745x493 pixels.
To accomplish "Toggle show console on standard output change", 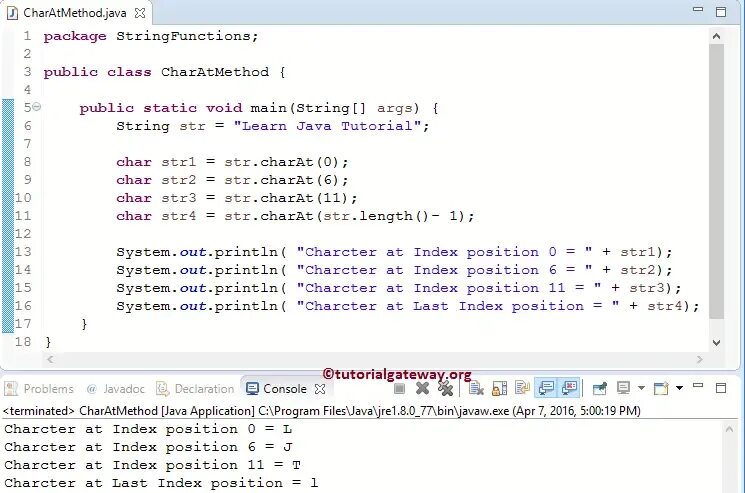I will pyautogui.click(x=546, y=388).
